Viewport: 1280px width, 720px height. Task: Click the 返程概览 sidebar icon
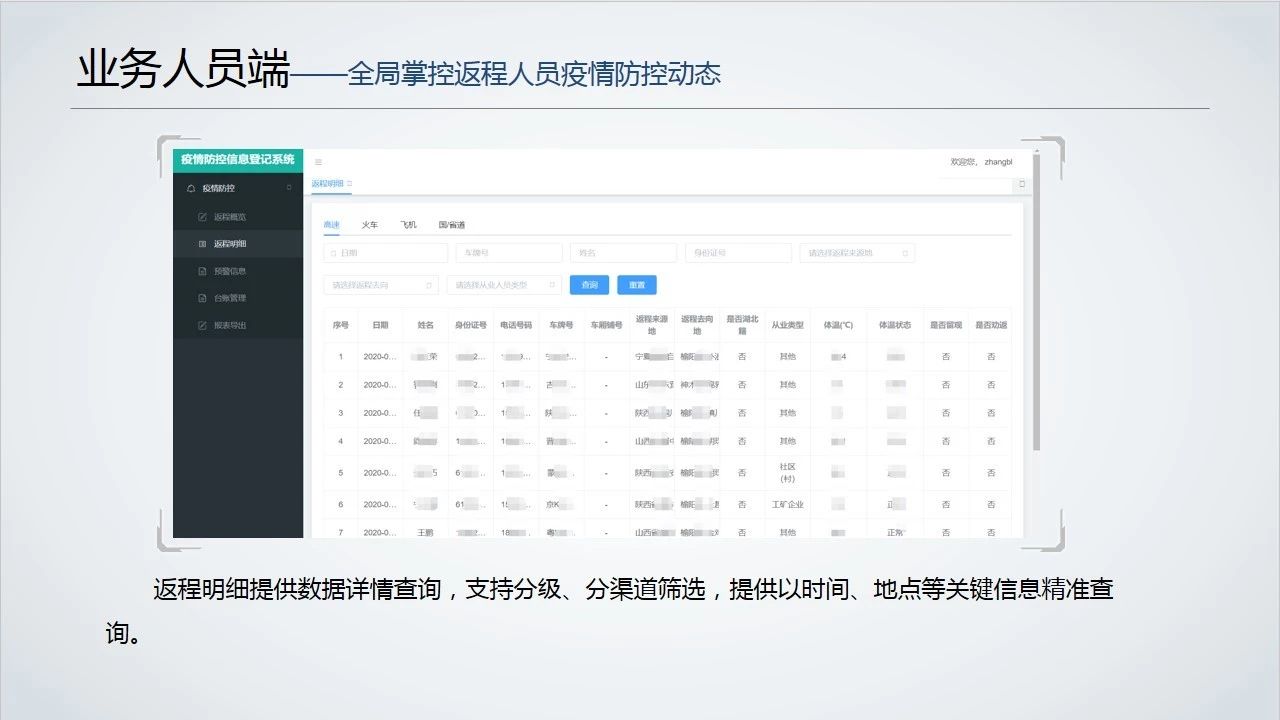203,217
